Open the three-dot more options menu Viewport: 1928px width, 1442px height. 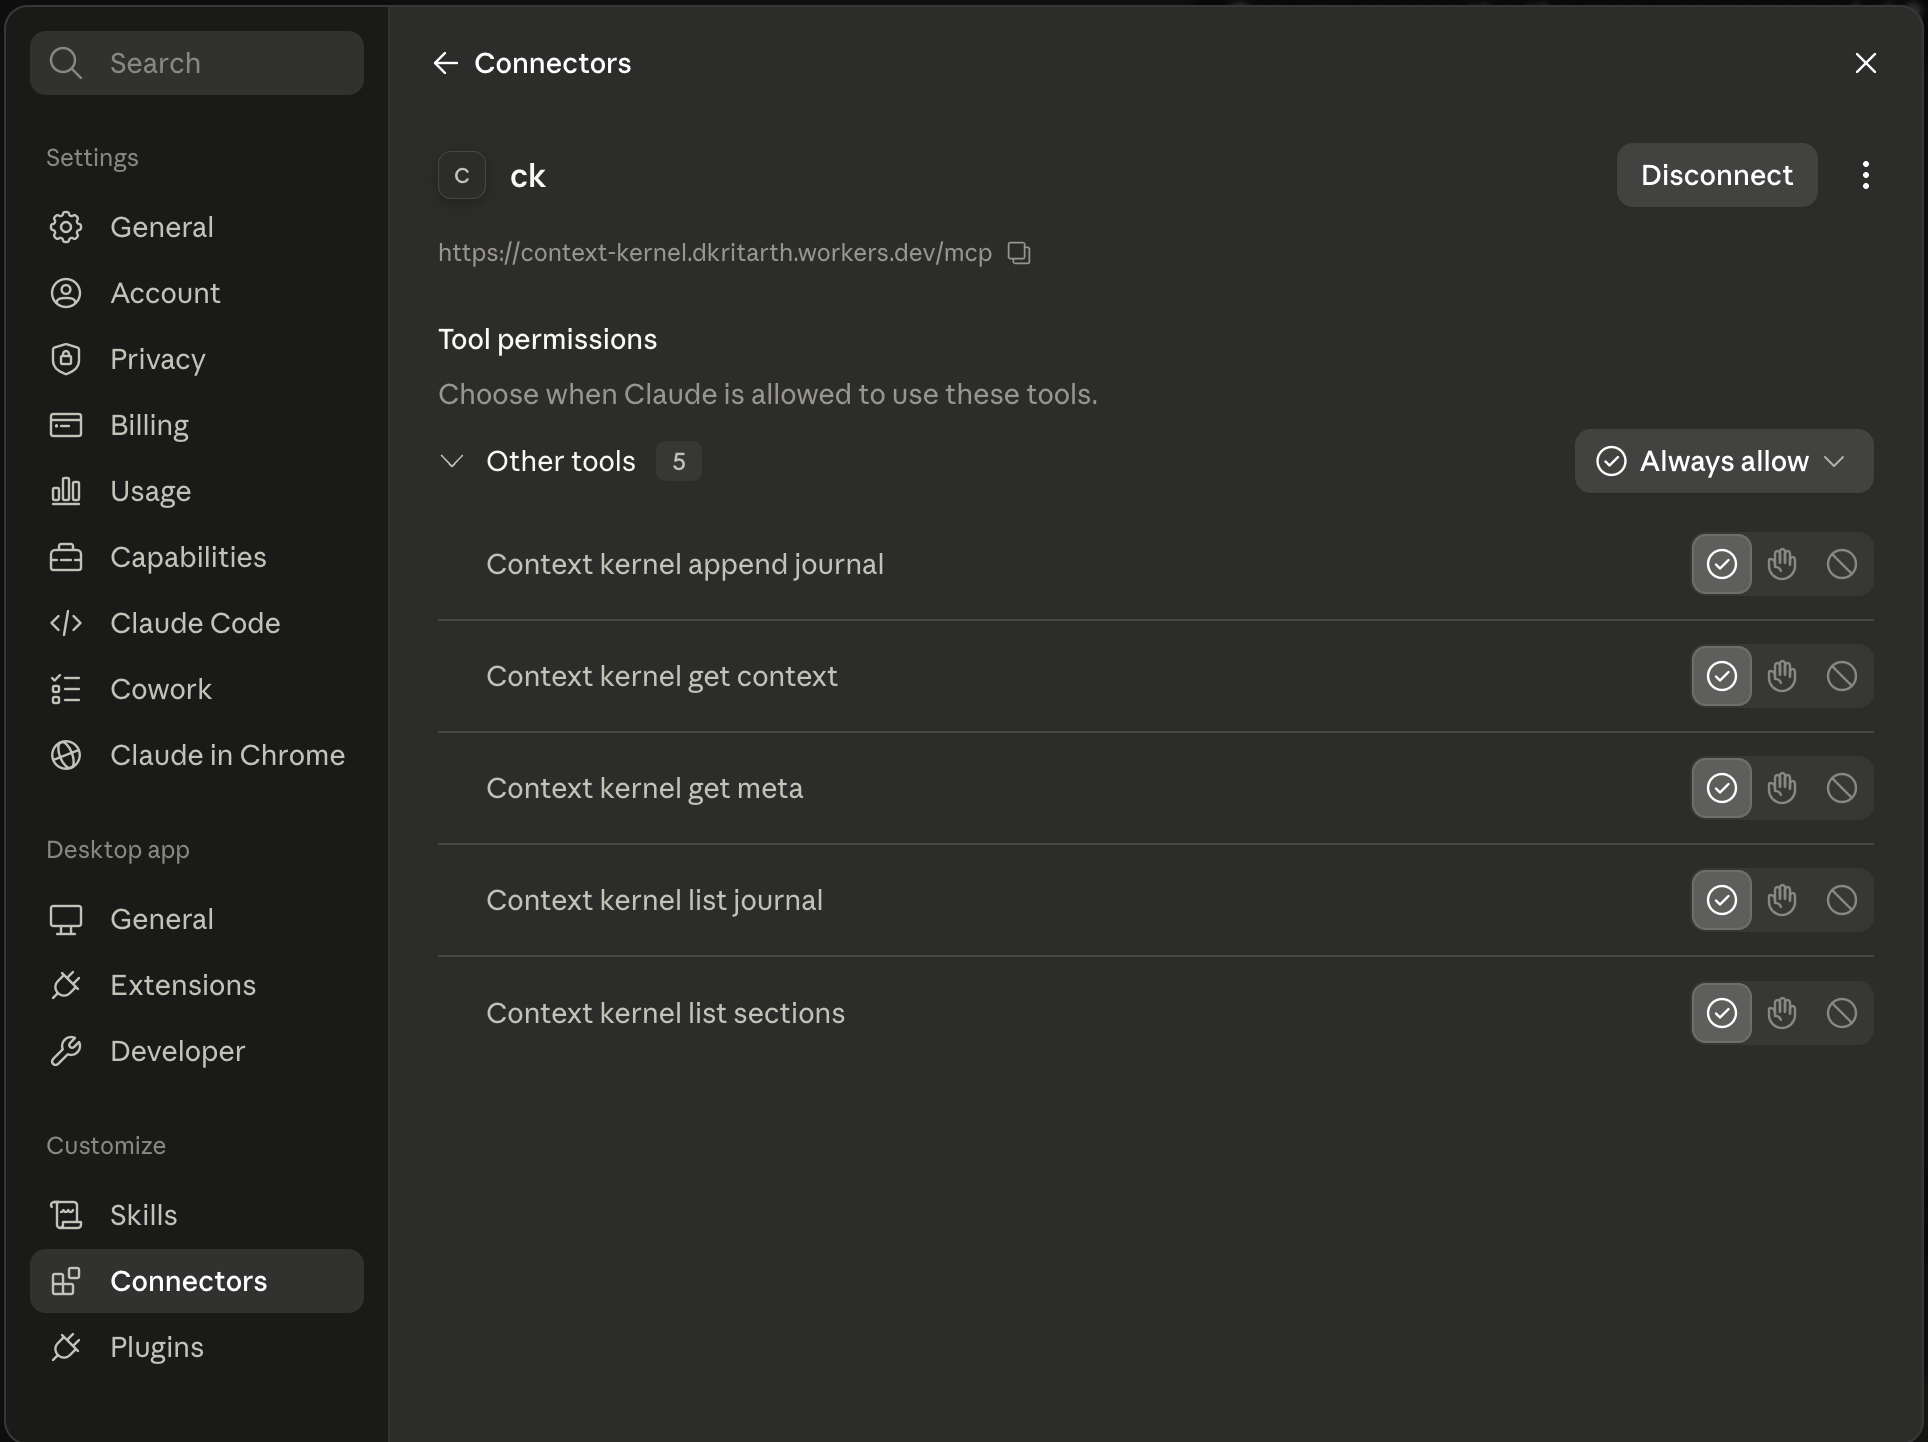[1865, 175]
